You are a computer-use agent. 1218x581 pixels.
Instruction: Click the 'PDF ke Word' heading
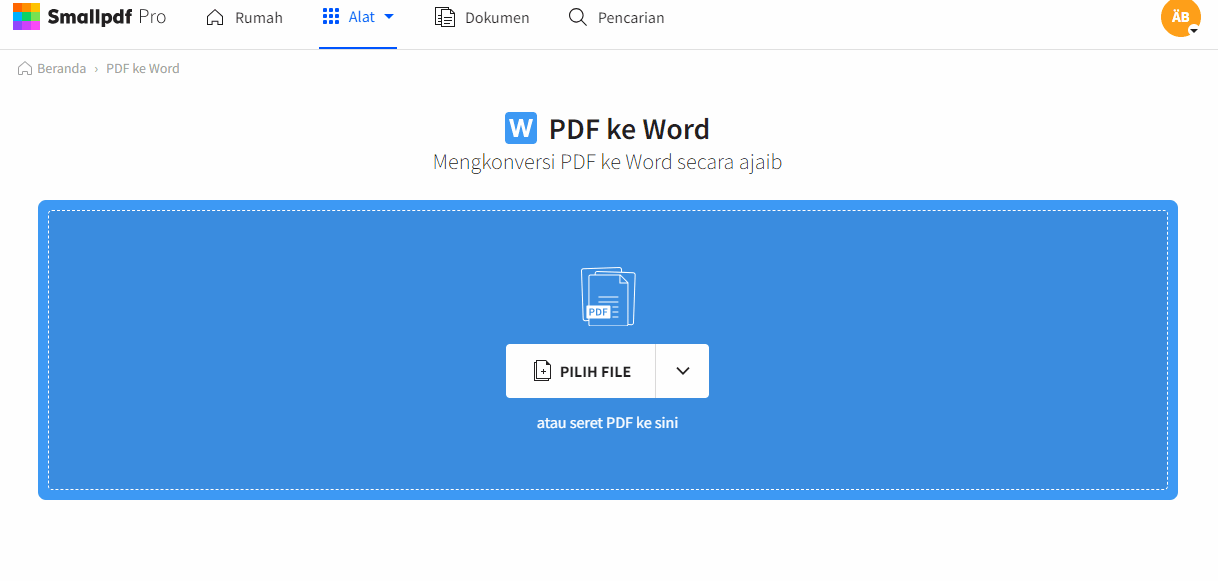tap(629, 129)
